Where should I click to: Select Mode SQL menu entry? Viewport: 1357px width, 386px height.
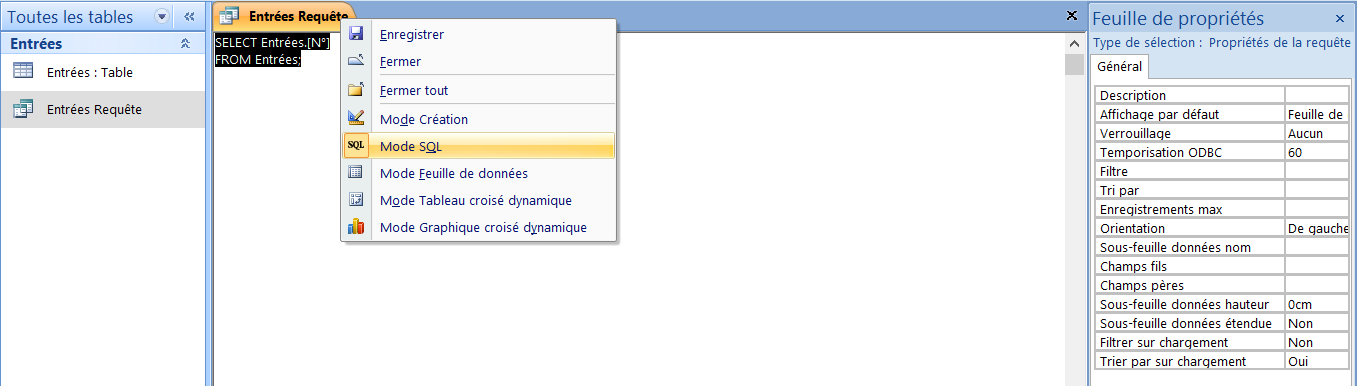(x=478, y=146)
